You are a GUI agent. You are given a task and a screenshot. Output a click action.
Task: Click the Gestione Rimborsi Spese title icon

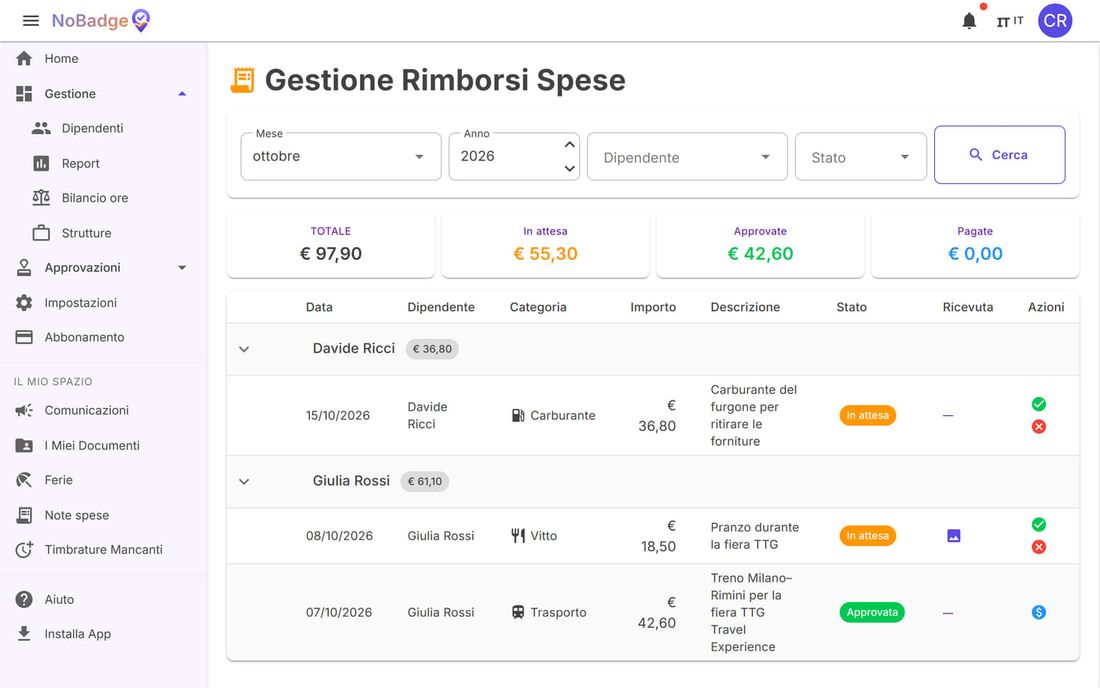pos(243,80)
